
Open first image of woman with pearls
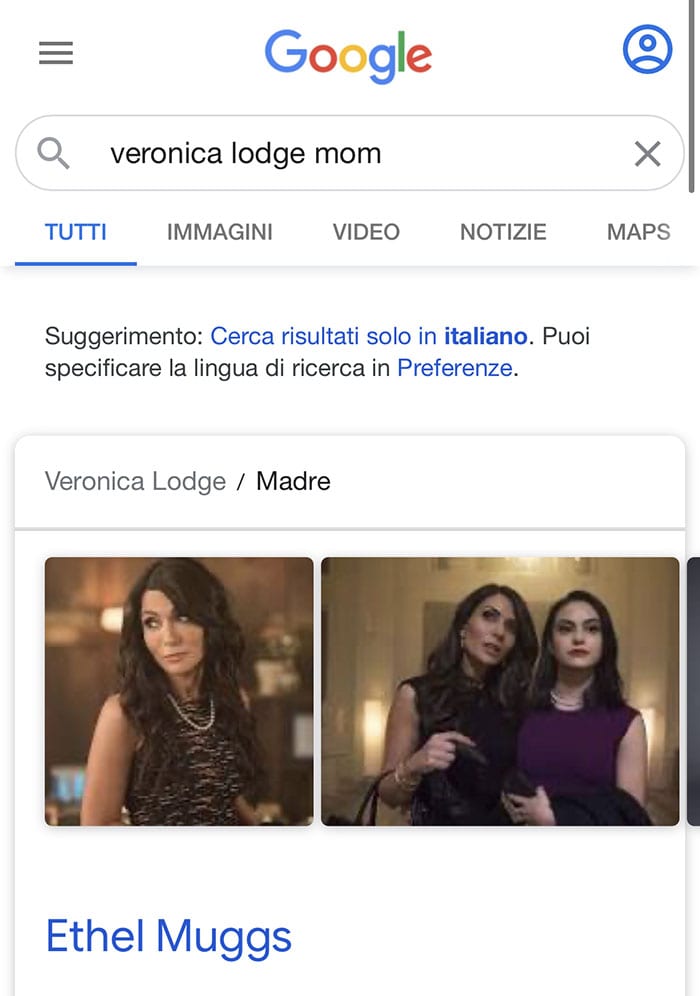[179, 691]
